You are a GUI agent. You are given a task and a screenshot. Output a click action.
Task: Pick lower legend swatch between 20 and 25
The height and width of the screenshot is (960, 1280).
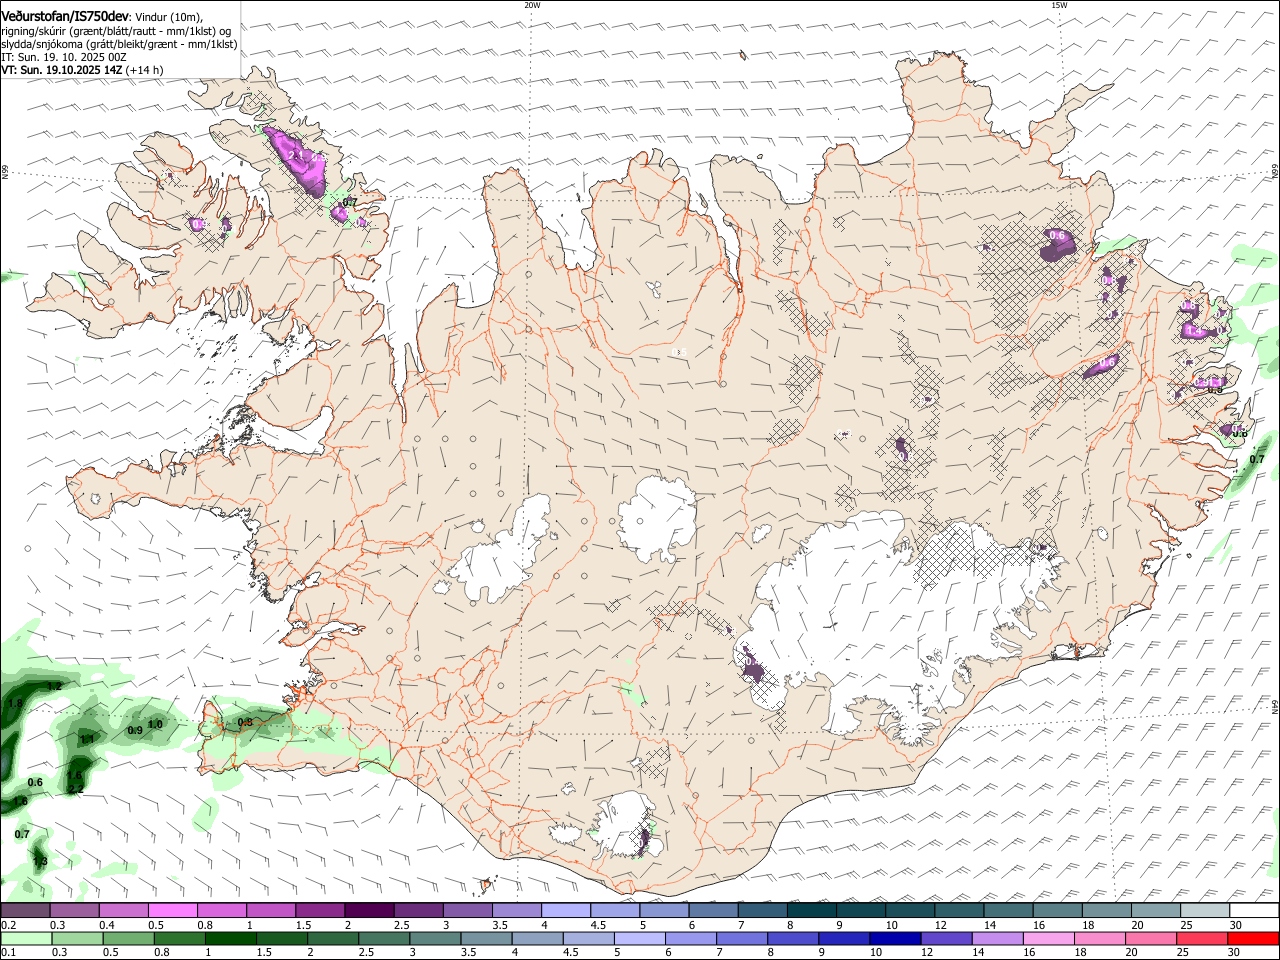(x=1151, y=938)
